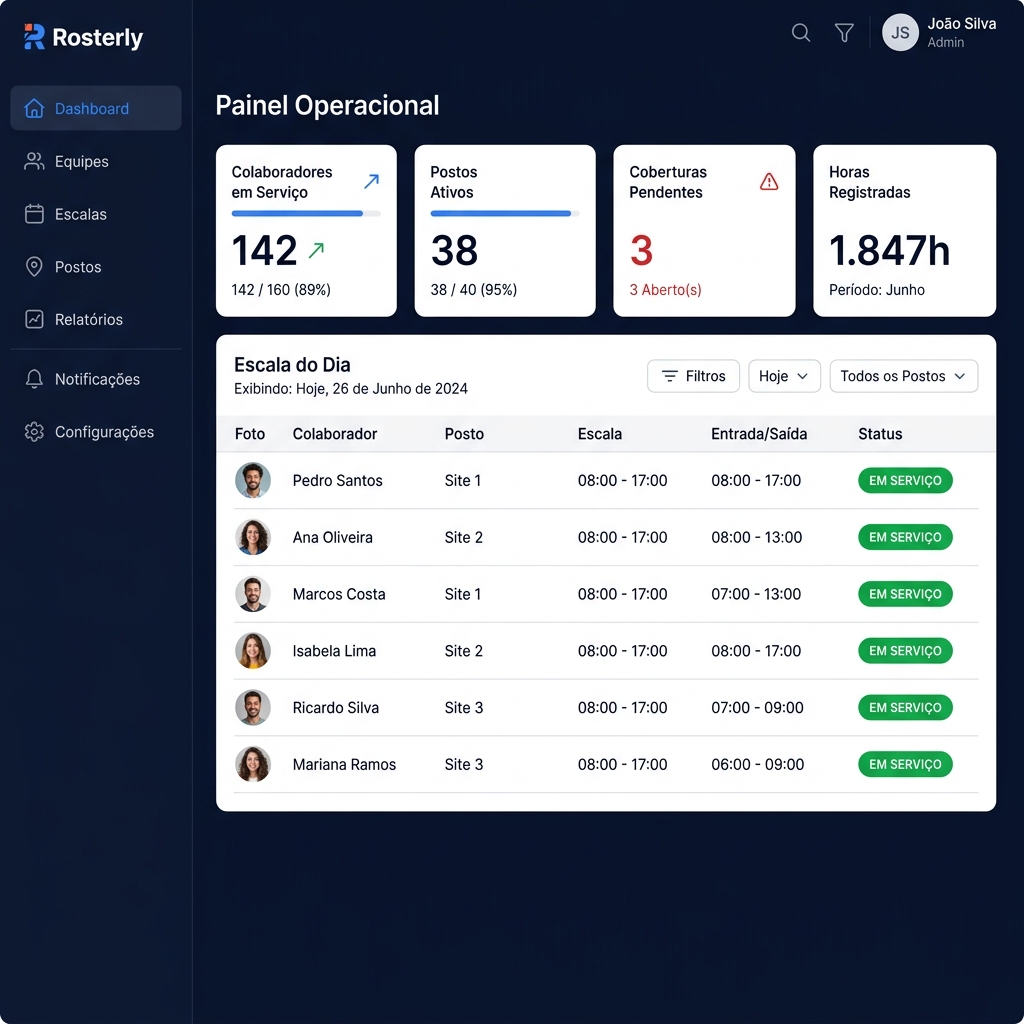Open Pedro Santos photo thumbnail
Viewport: 1024px width, 1024px height.
click(253, 480)
